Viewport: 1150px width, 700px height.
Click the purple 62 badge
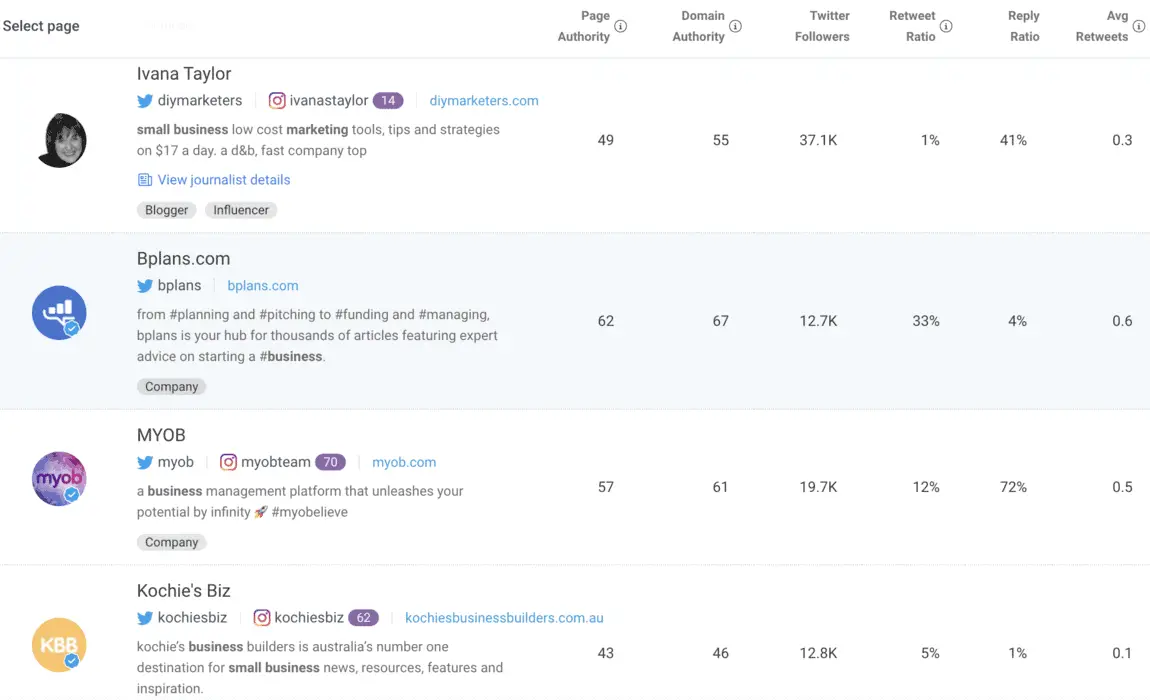click(363, 618)
